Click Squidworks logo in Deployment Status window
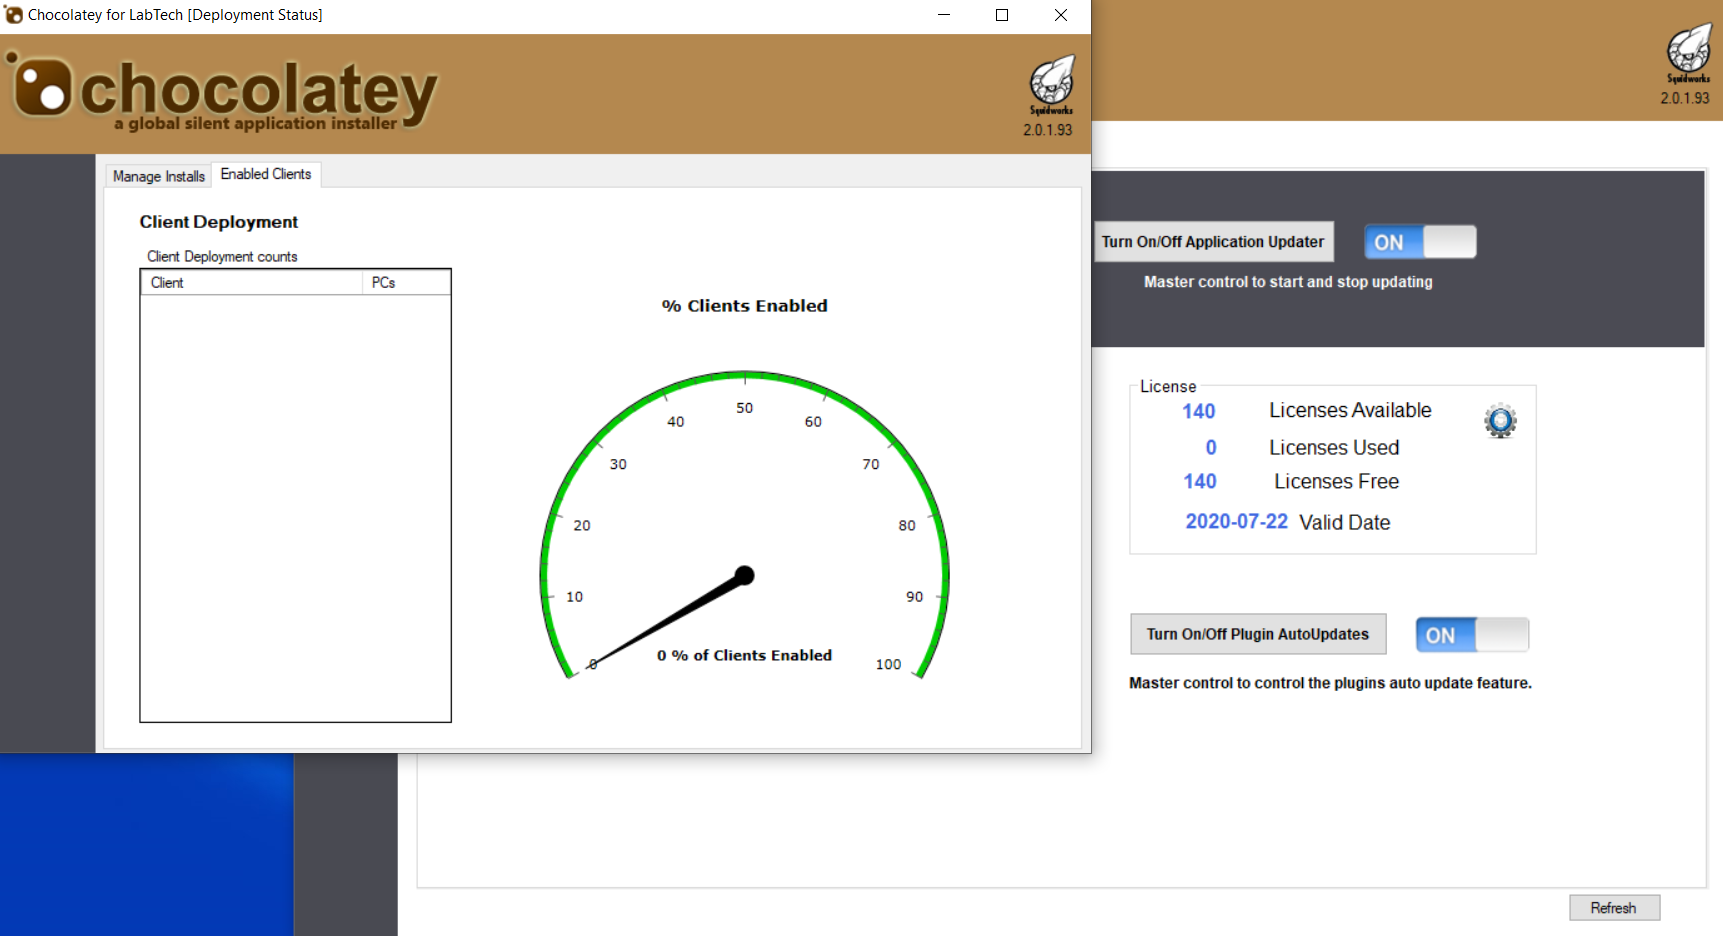 point(1051,83)
